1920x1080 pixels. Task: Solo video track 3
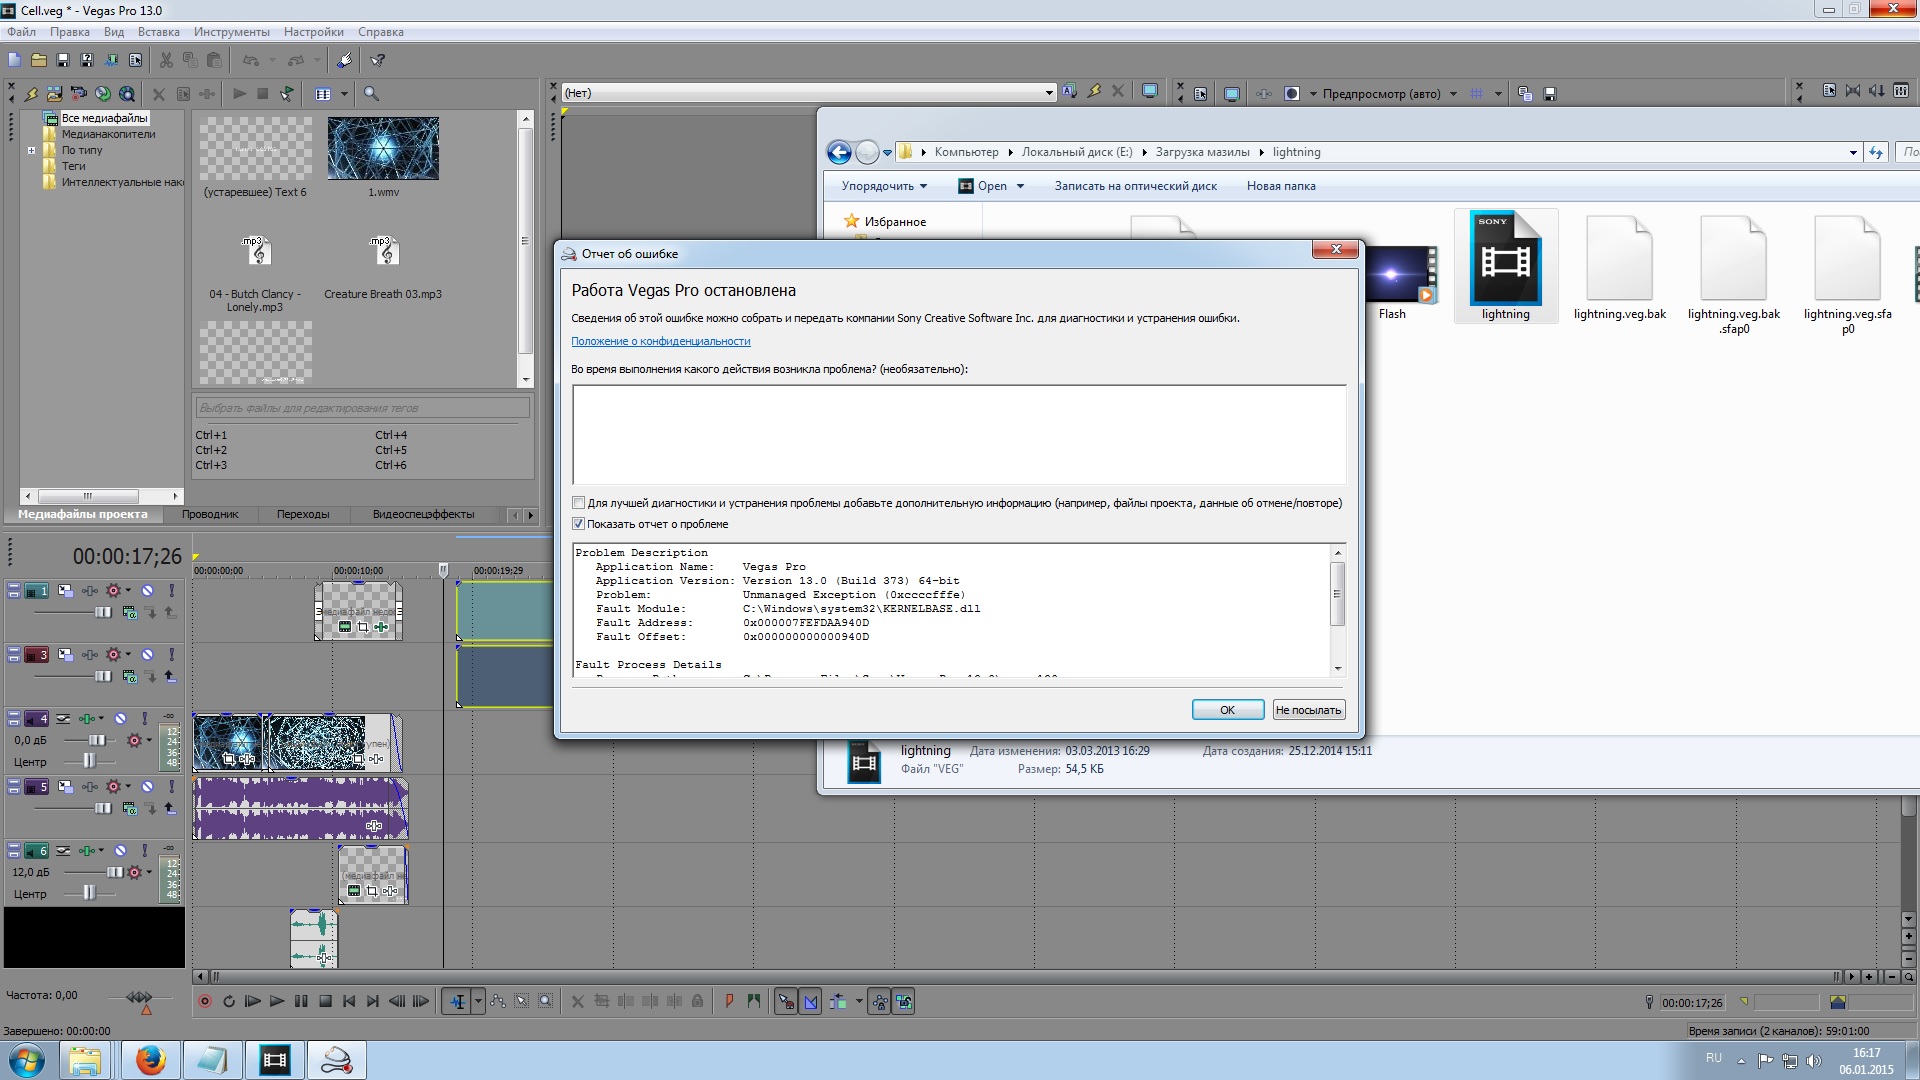tap(171, 655)
